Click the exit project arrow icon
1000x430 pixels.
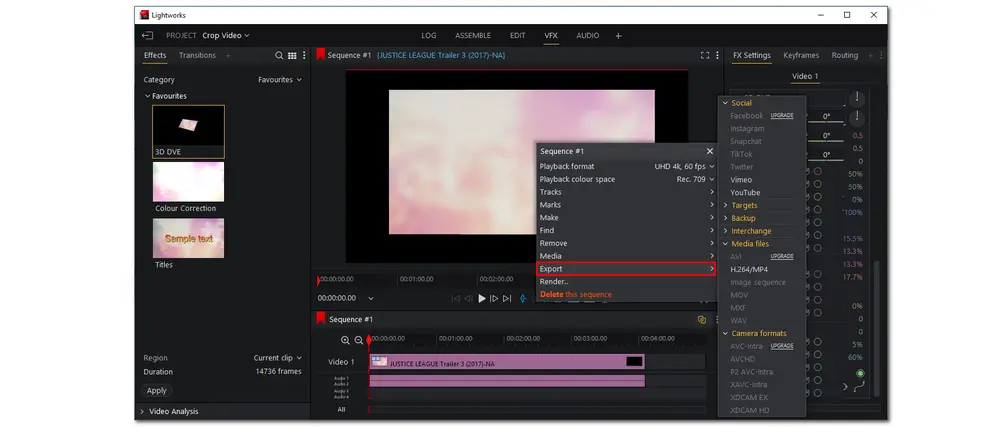tap(148, 36)
